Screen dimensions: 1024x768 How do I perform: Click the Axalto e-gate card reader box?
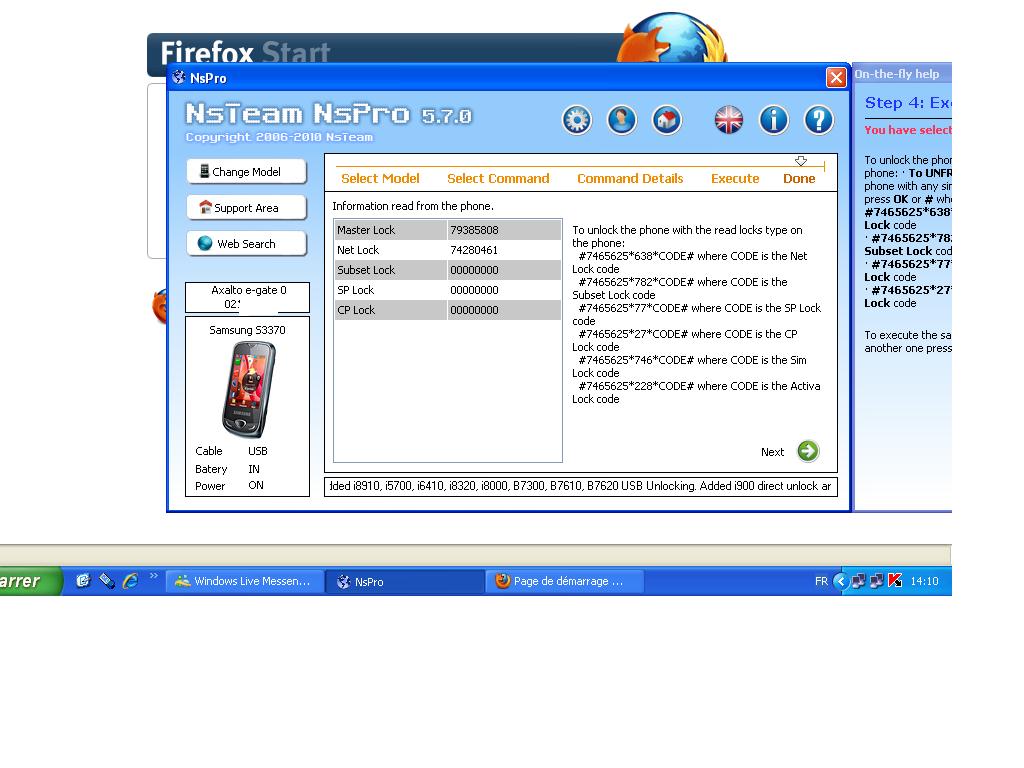(248, 297)
